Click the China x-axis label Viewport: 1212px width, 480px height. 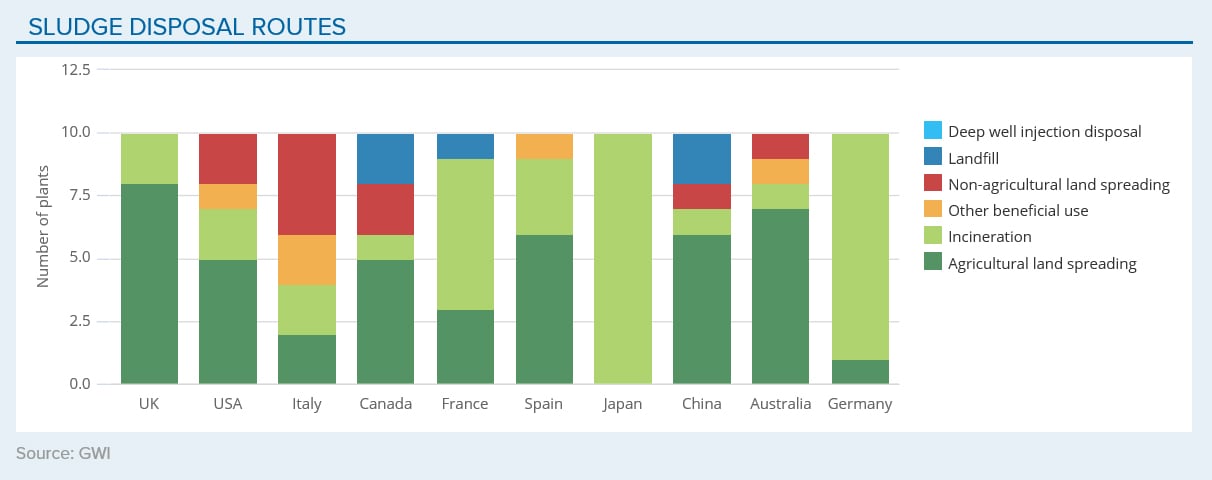point(701,404)
